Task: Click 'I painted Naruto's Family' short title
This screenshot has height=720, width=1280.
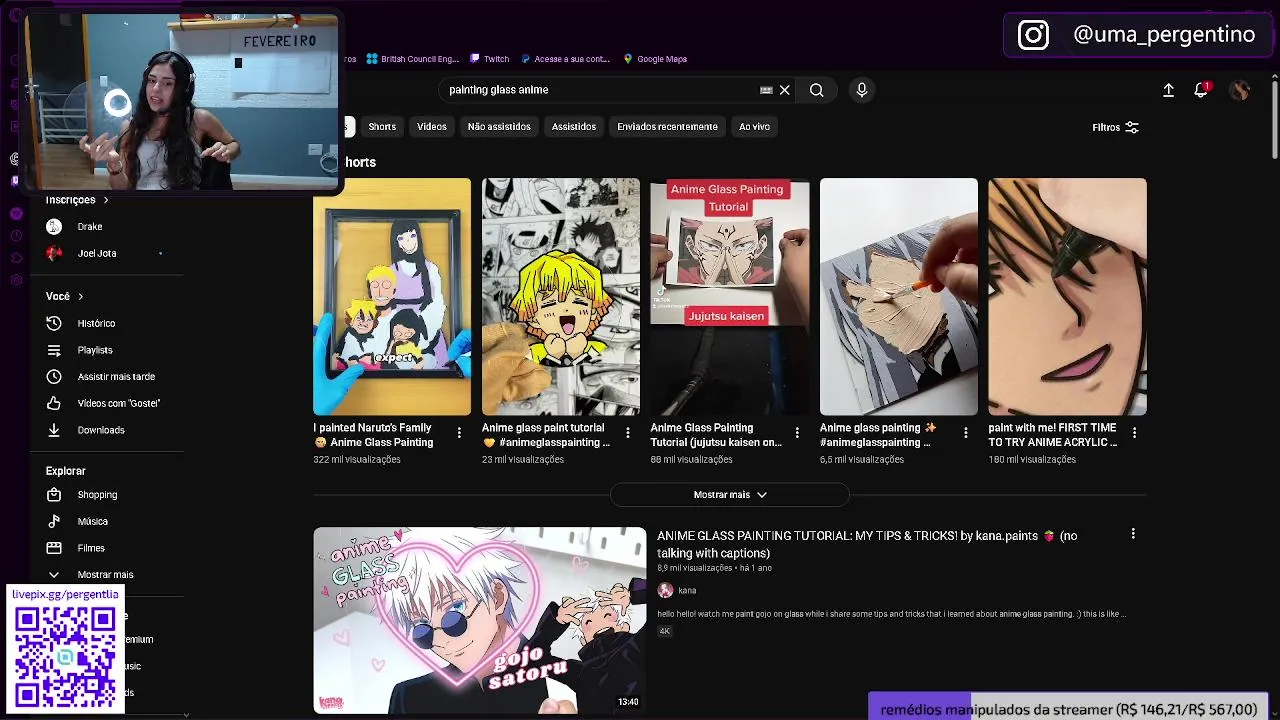Action: [x=373, y=435]
